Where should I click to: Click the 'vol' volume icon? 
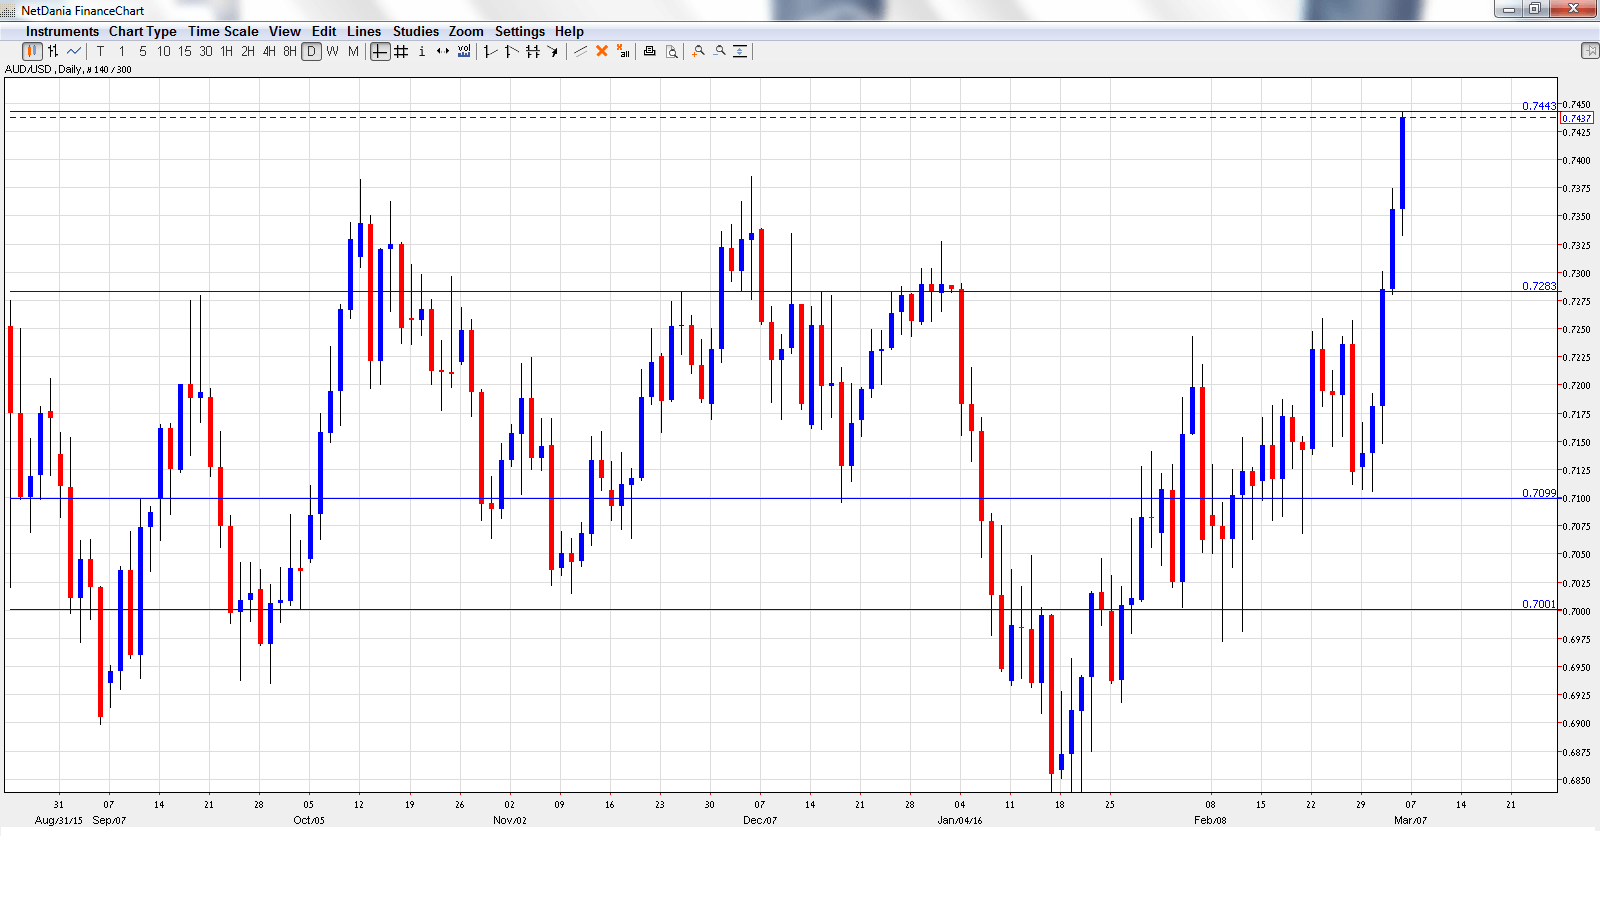(464, 51)
